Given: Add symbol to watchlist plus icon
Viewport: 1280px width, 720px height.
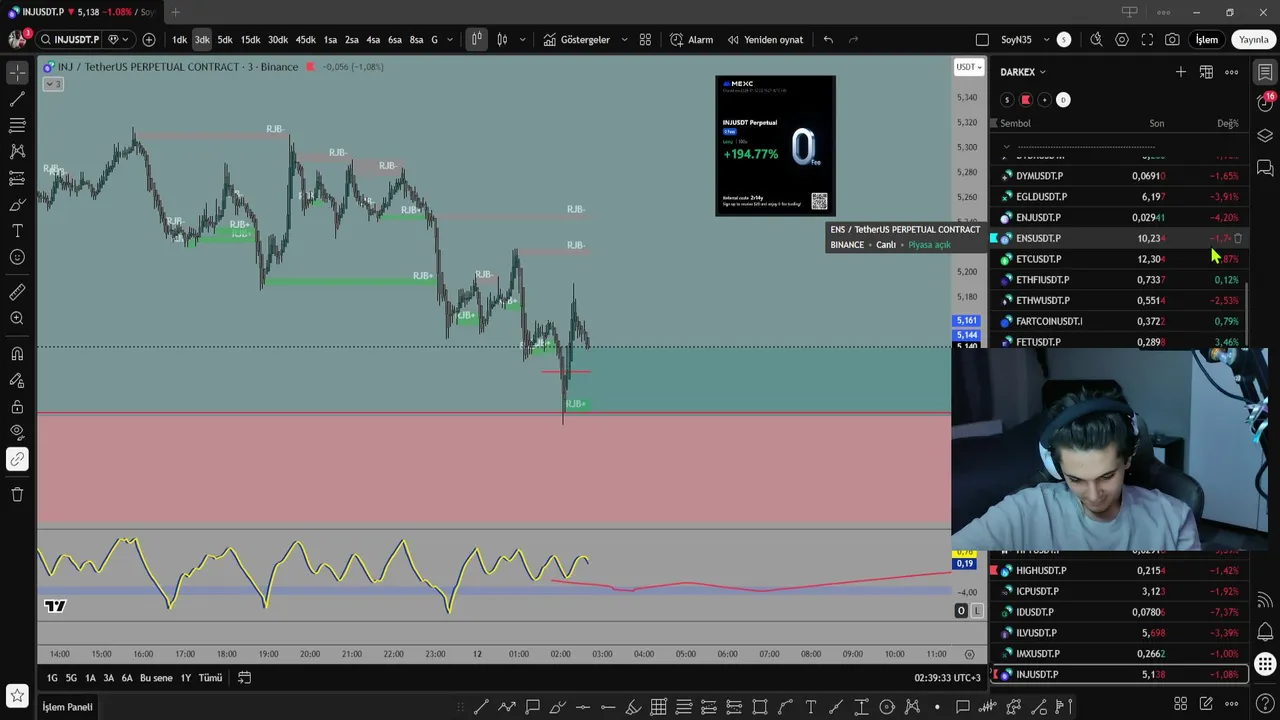Looking at the screenshot, I should point(1181,72).
